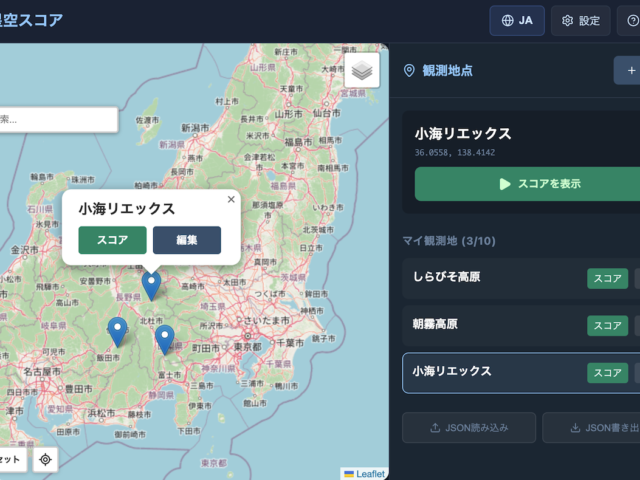Image resolution: width=640 pixels, height=480 pixels.
Task: Show score for 朝霧高原 in list
Action: [607, 325]
